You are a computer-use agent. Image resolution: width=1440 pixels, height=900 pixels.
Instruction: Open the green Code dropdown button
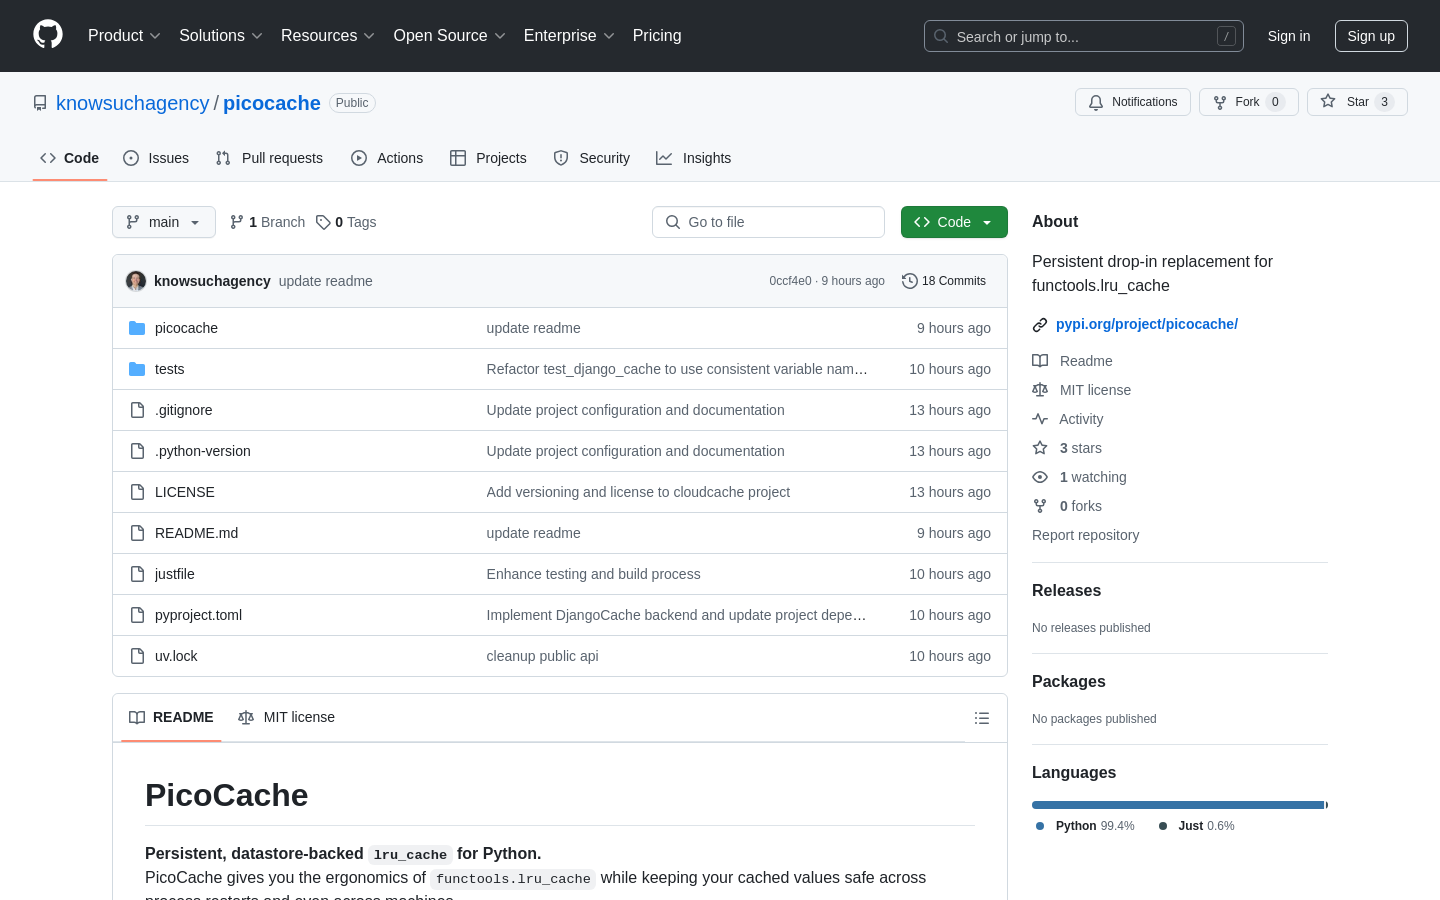click(954, 222)
